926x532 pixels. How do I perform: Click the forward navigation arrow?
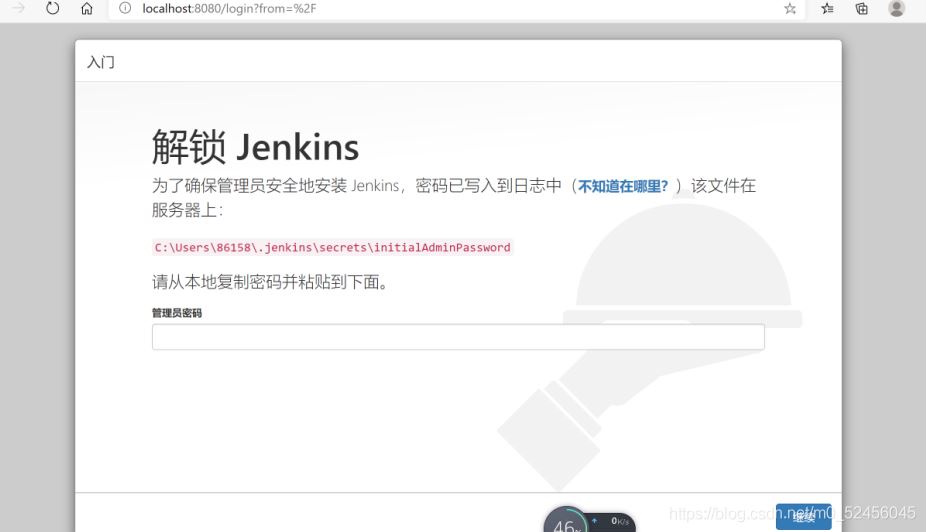[x=19, y=8]
